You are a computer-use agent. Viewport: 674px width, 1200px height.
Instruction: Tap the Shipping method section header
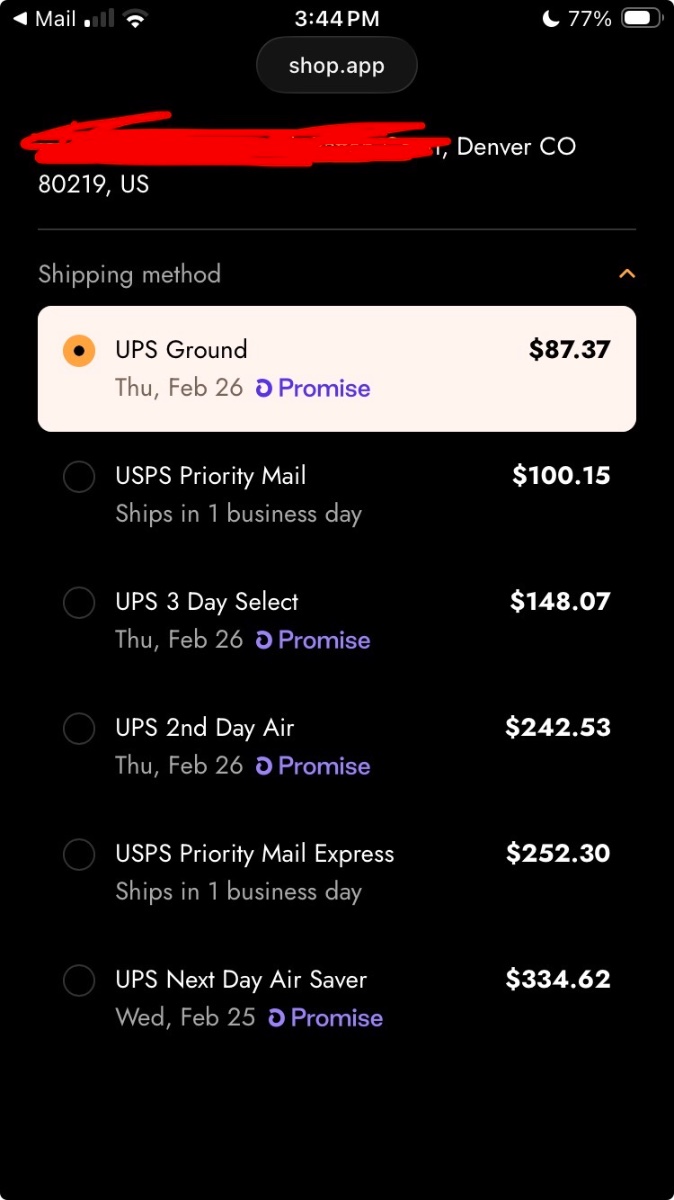130,274
